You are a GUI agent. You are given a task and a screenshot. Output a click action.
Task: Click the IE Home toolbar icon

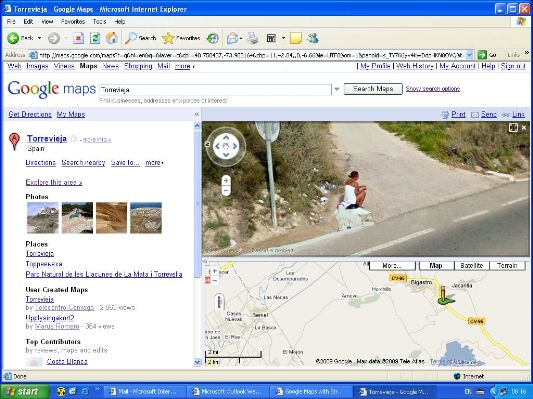pyautogui.click(x=111, y=38)
